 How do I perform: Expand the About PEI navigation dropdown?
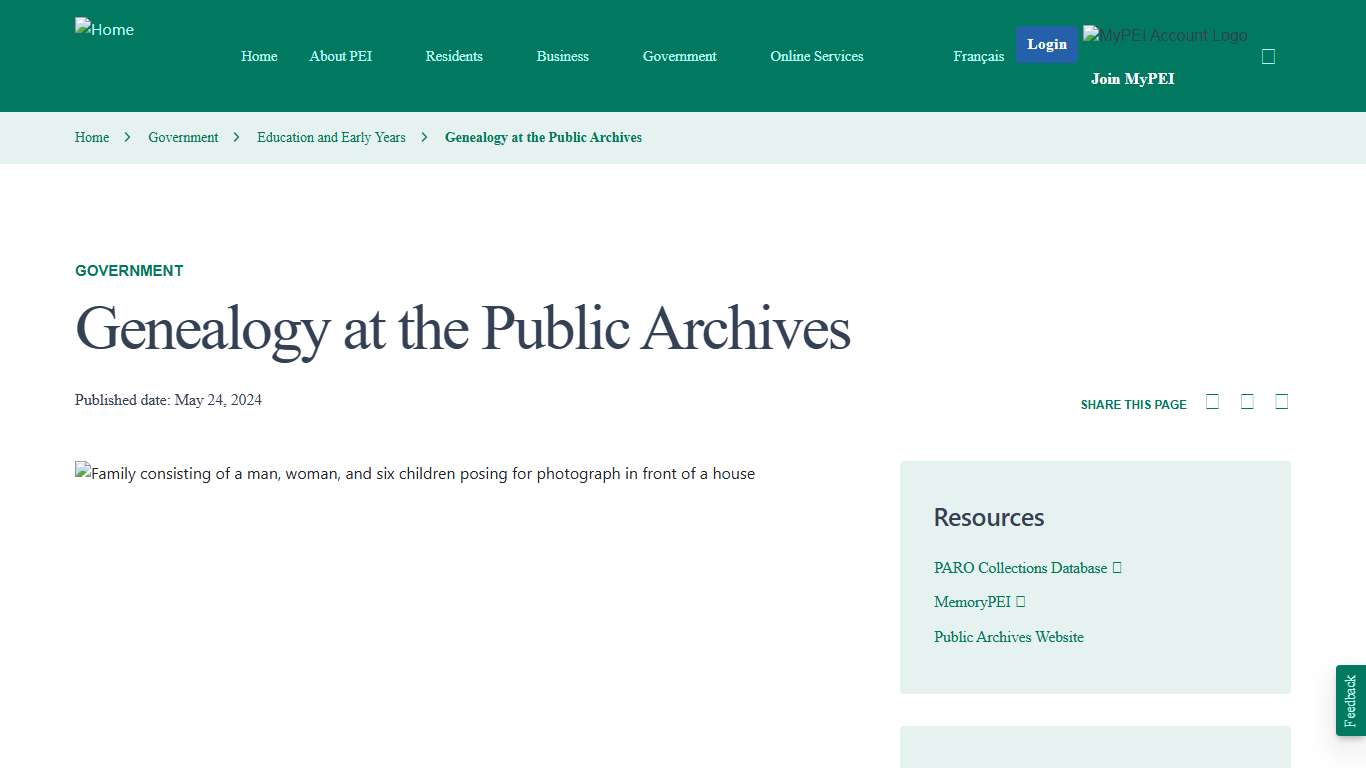click(341, 56)
